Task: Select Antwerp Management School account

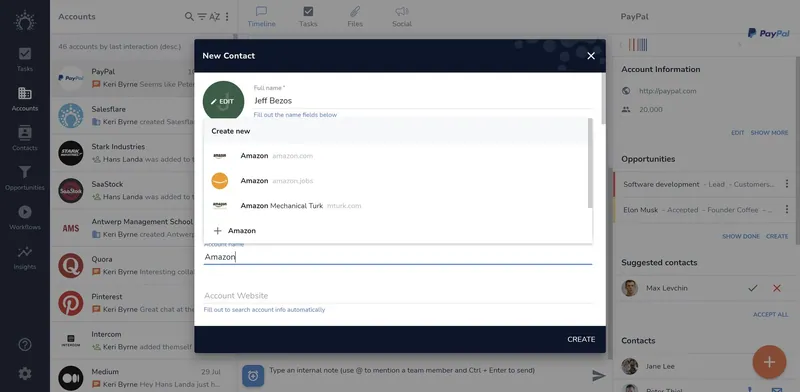Action: 122,228
